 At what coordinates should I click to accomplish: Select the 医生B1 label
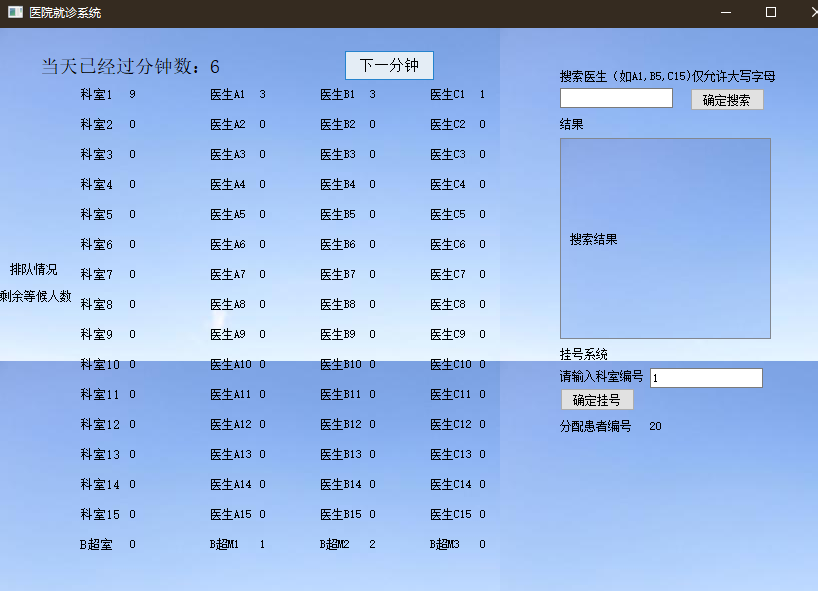pyautogui.click(x=338, y=94)
